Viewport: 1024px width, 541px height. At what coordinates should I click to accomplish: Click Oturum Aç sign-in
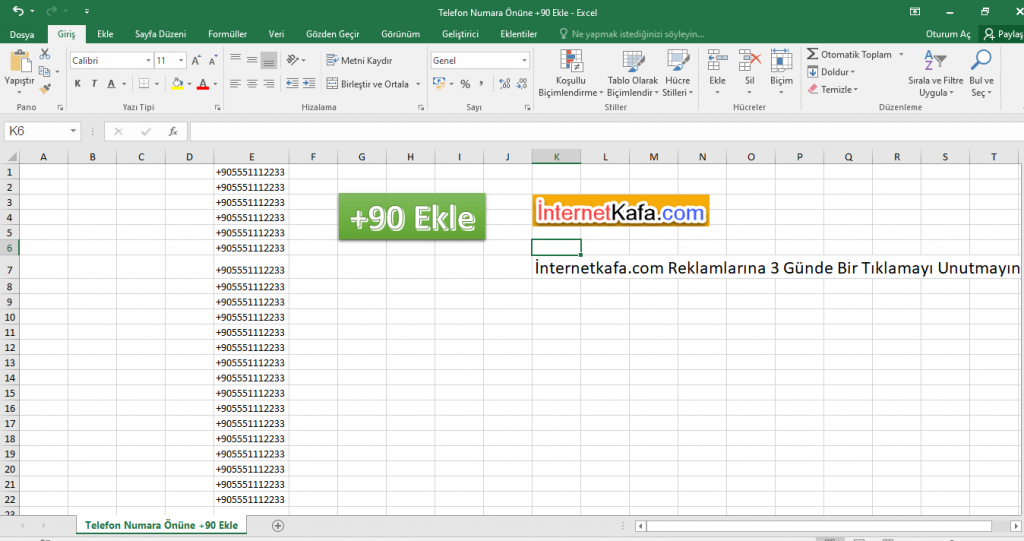point(948,34)
